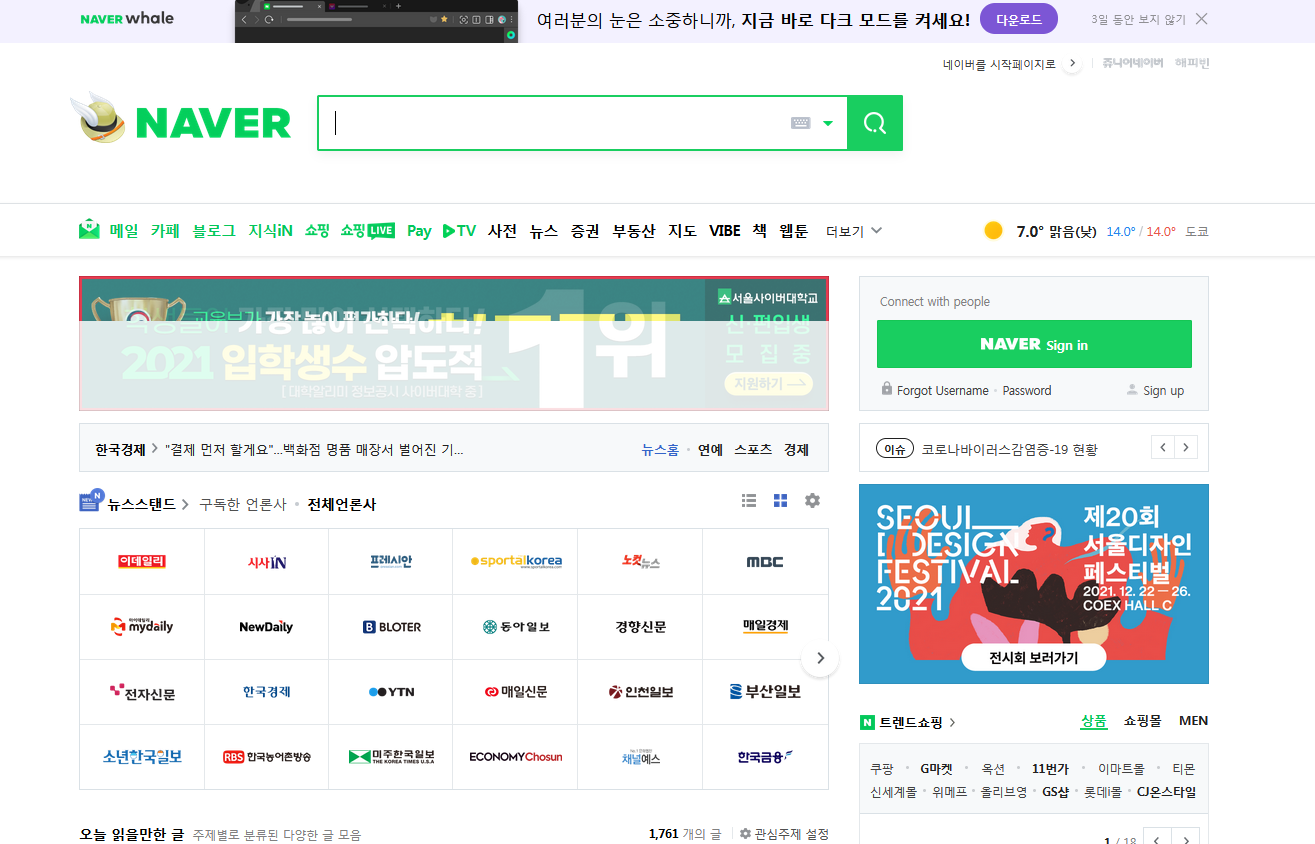Click the green search magnifier button
Viewport: 1315px width, 844px height.
click(875, 123)
